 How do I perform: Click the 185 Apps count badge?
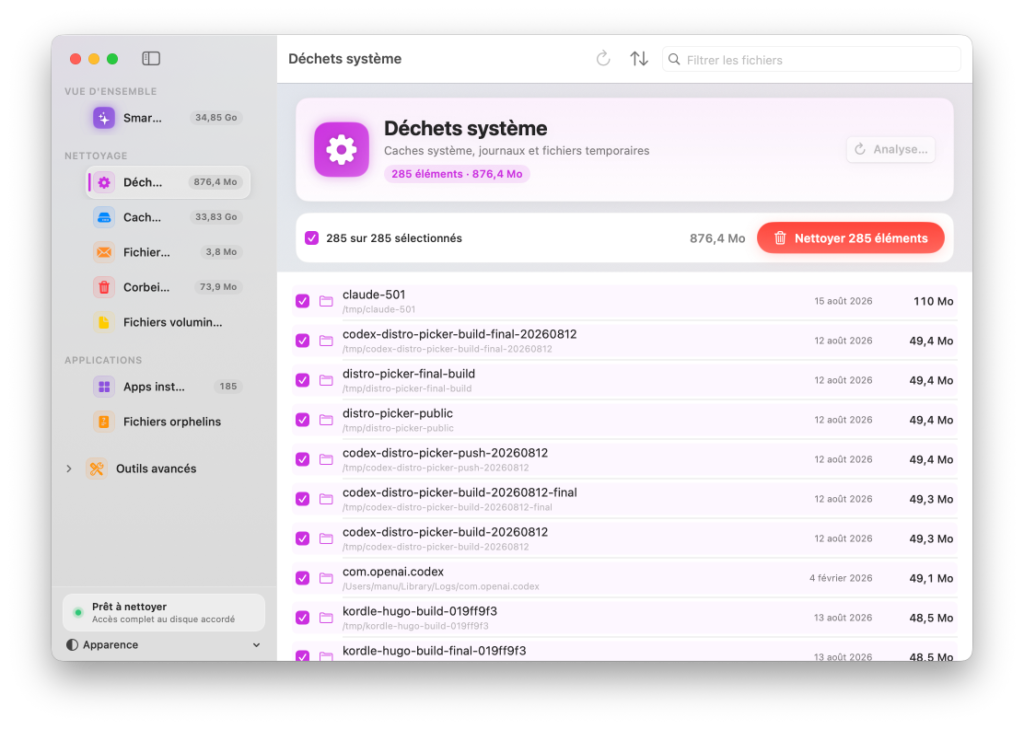[x=228, y=387]
